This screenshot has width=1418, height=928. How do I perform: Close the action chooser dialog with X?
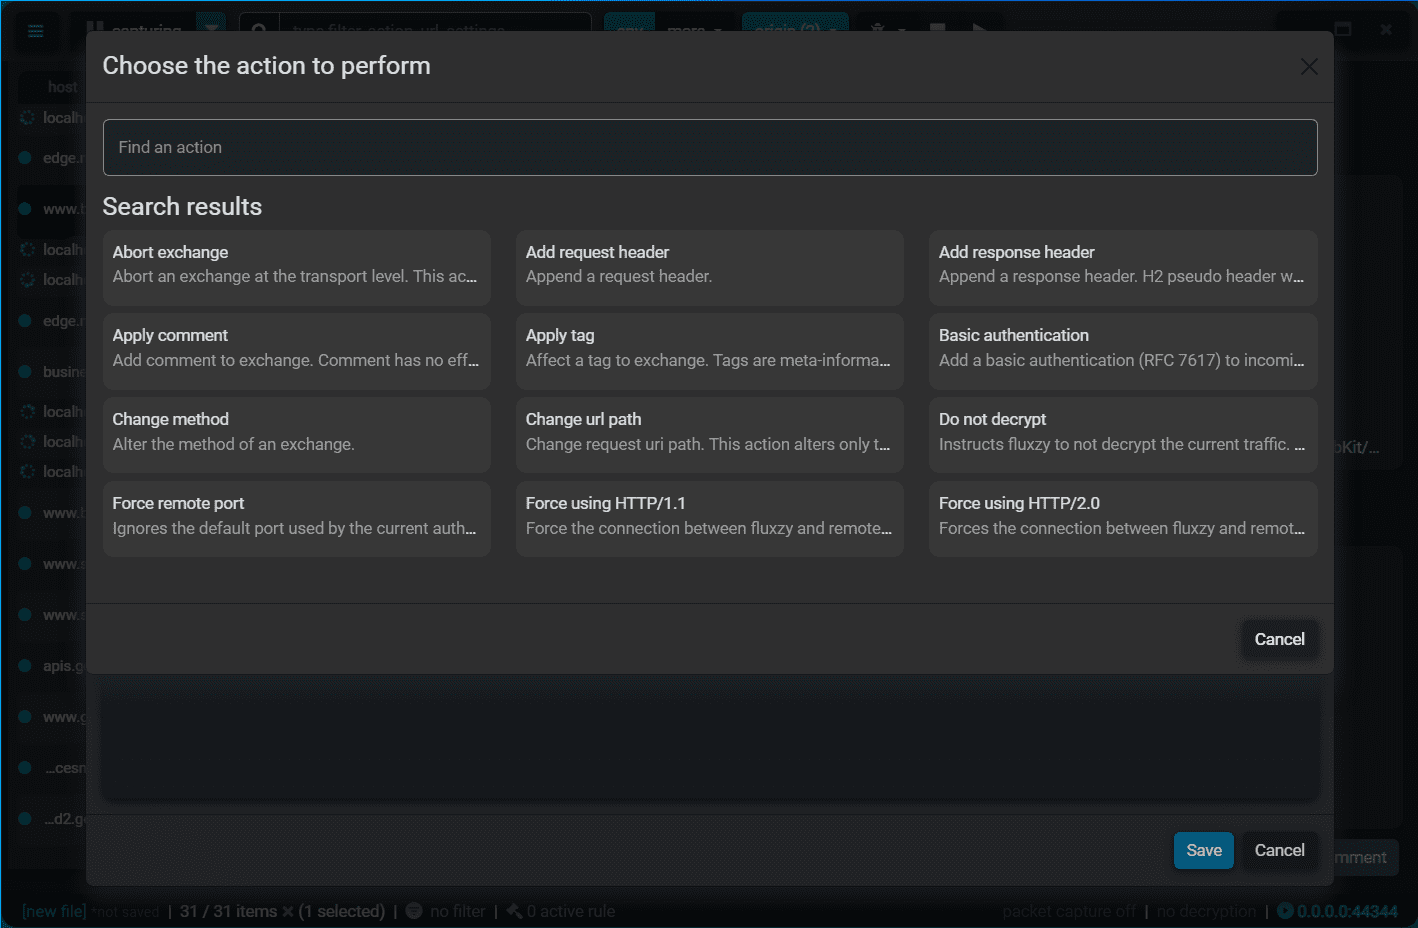[x=1309, y=67]
